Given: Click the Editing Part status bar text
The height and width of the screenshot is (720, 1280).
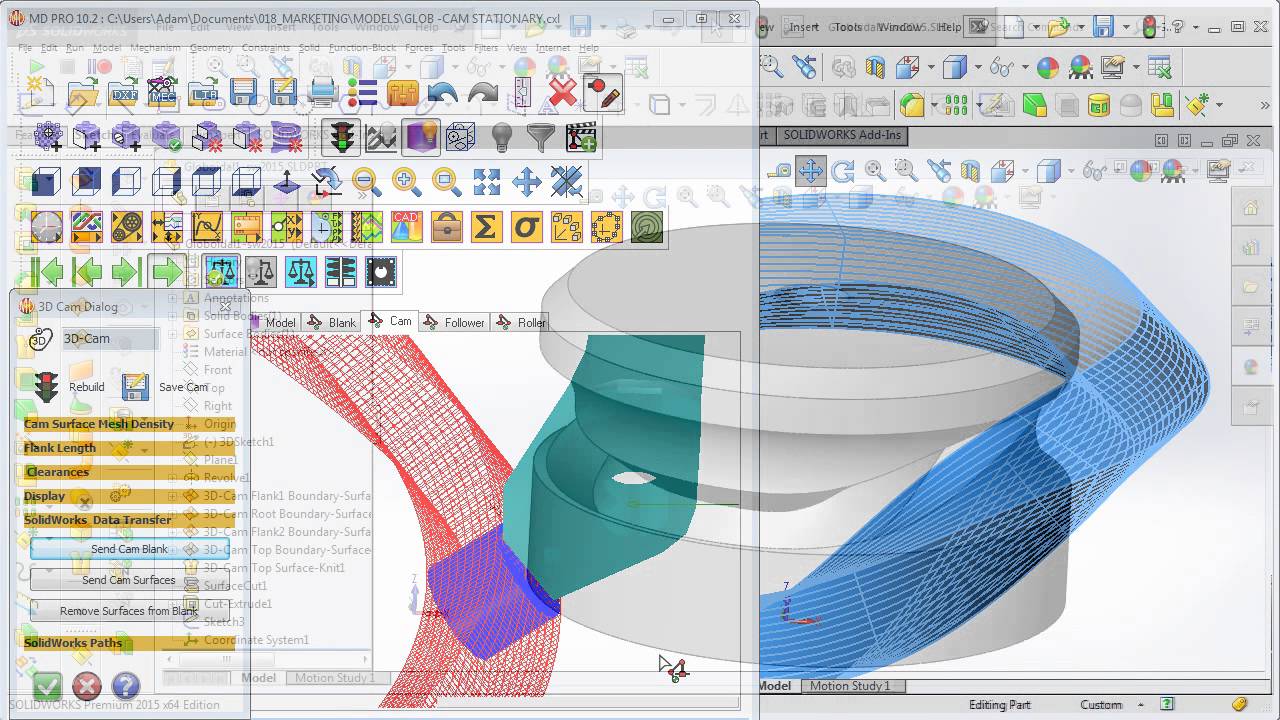Looking at the screenshot, I should (999, 705).
